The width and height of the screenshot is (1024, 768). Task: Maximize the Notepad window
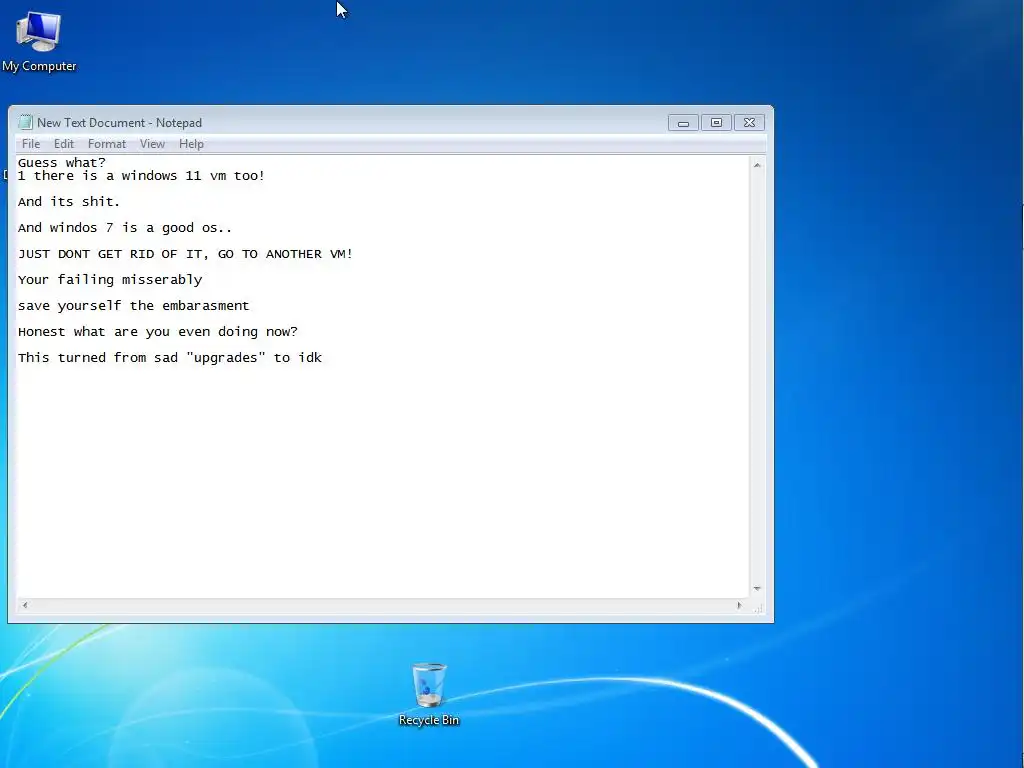coord(716,123)
